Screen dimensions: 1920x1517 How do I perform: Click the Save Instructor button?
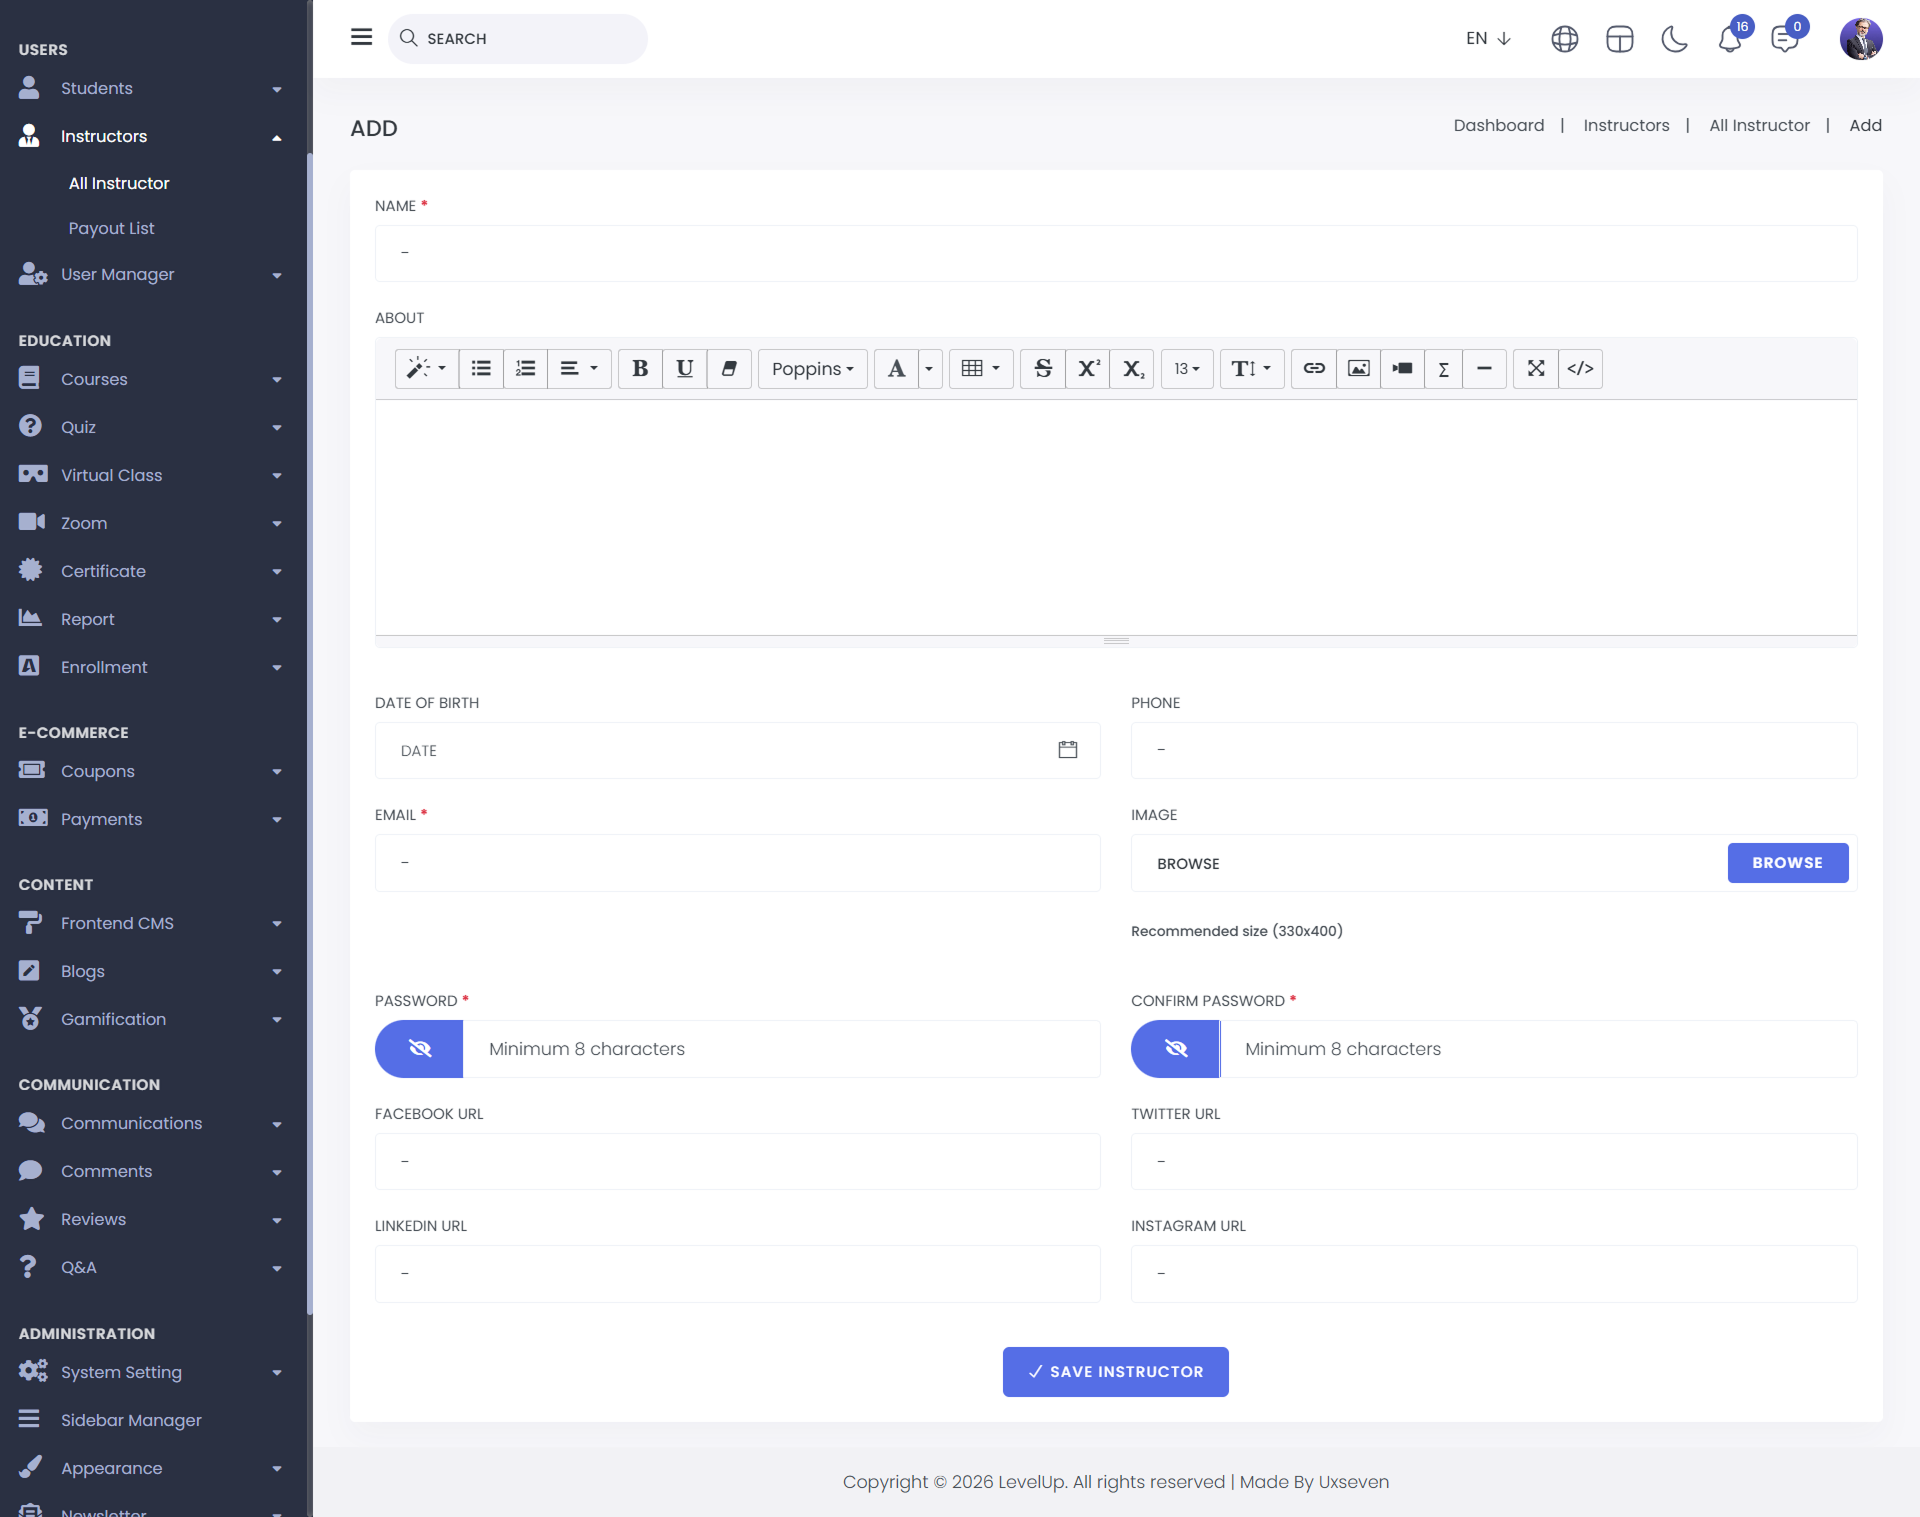pos(1115,1372)
